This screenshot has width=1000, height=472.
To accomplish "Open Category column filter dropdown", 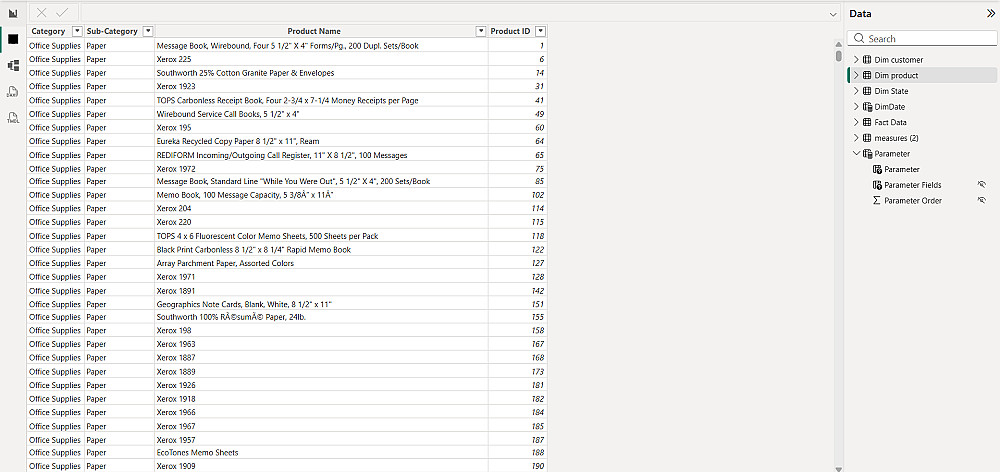I will (77, 31).
